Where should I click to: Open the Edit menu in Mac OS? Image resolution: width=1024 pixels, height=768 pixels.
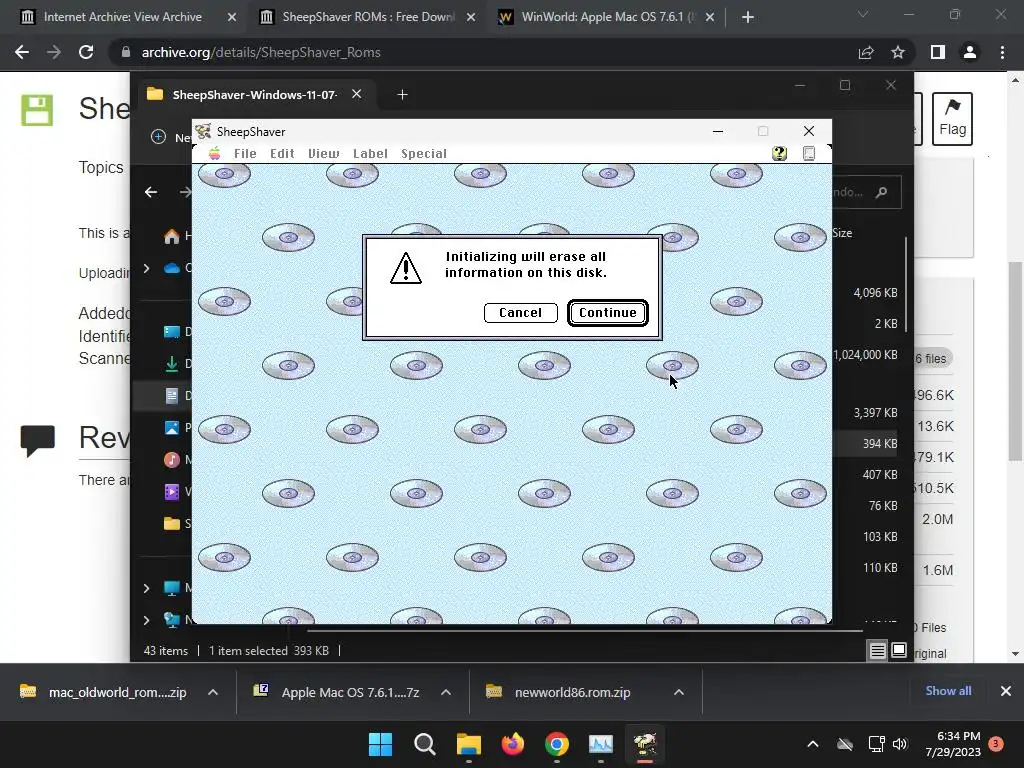(282, 153)
